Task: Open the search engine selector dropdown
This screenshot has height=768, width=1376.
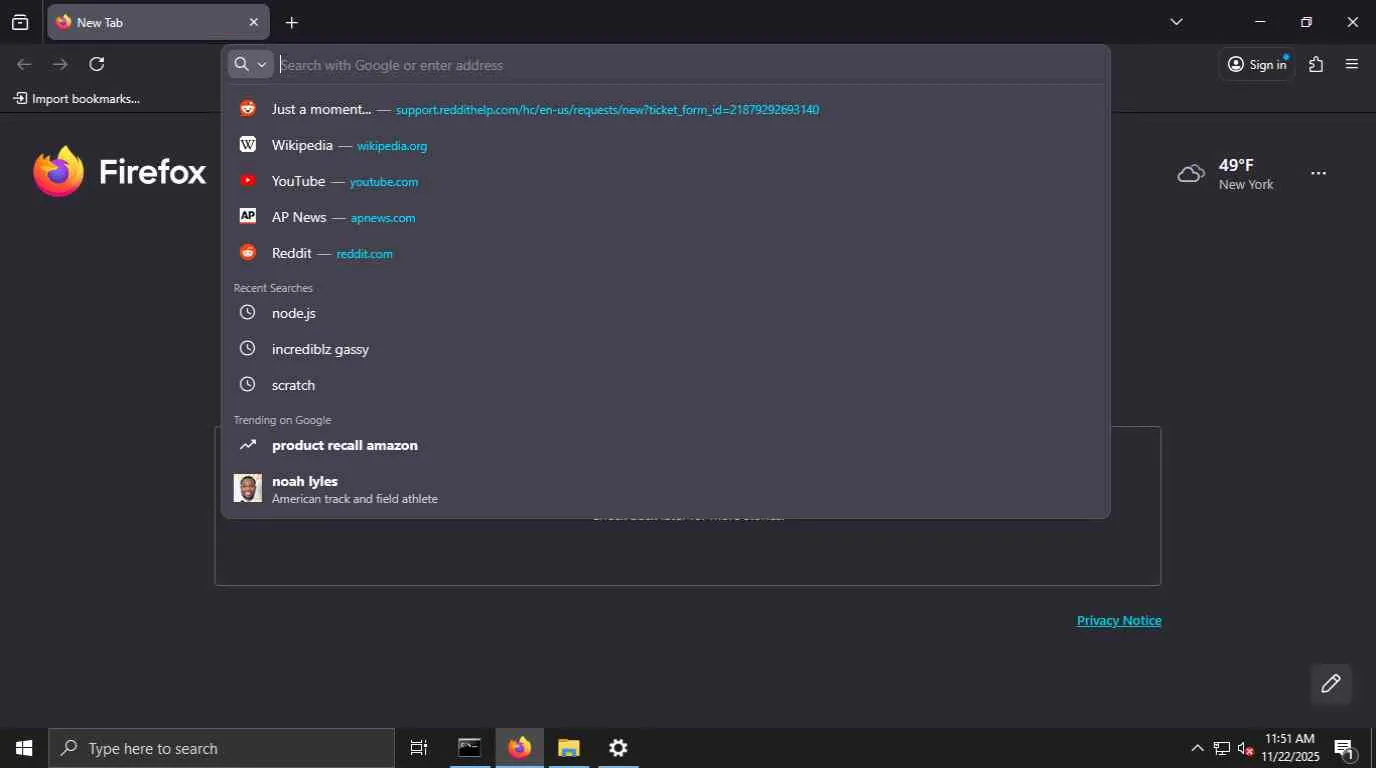Action: (x=251, y=64)
